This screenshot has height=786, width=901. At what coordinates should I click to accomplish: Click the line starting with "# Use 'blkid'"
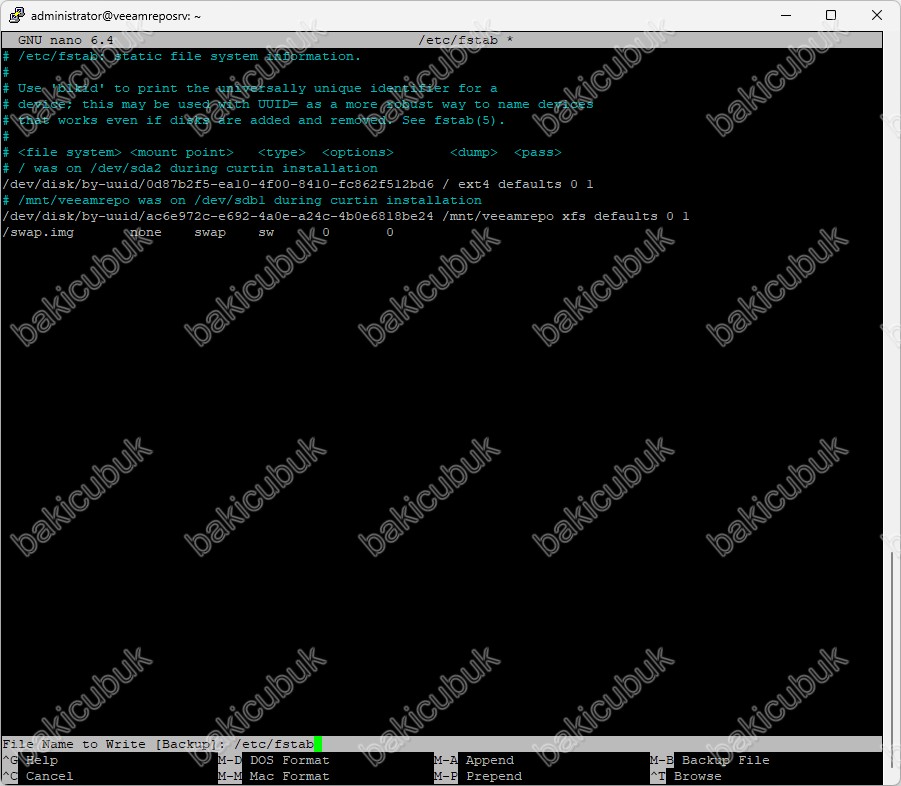[x=250, y=88]
